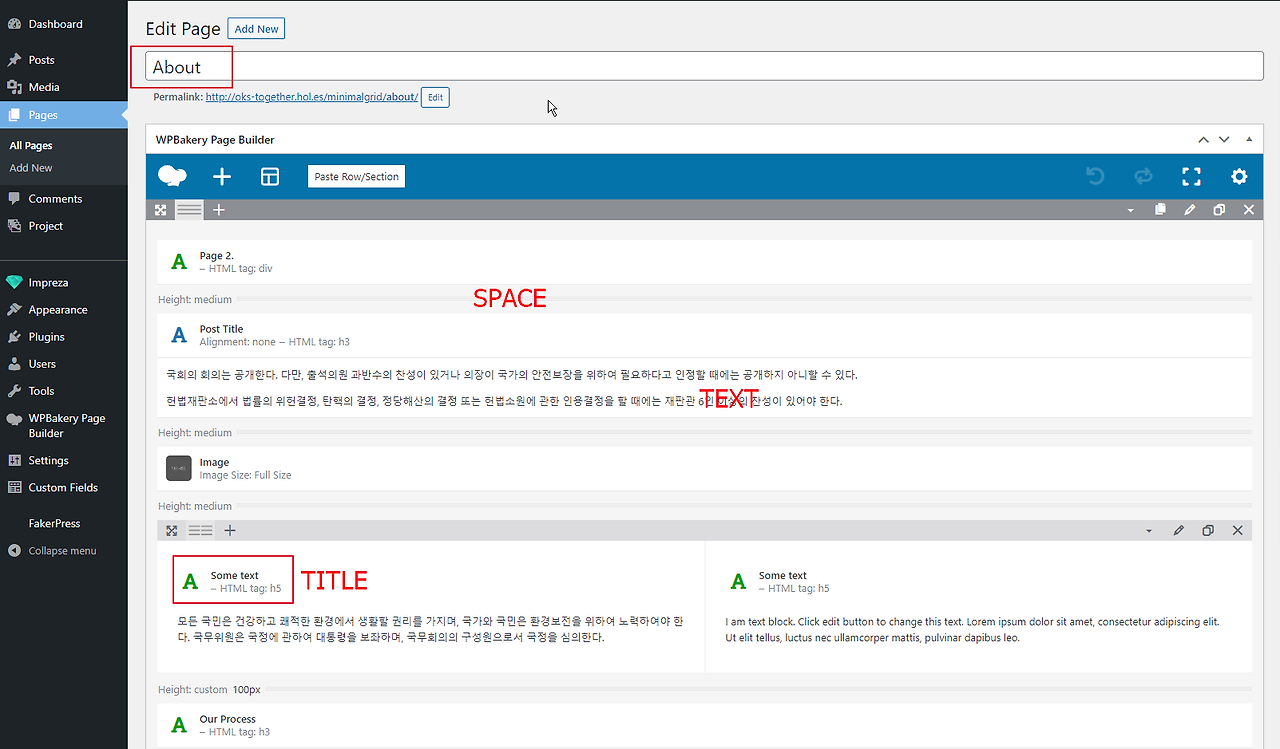Choose Add New under Pages in sidebar
1280x749 pixels.
pyautogui.click(x=31, y=168)
